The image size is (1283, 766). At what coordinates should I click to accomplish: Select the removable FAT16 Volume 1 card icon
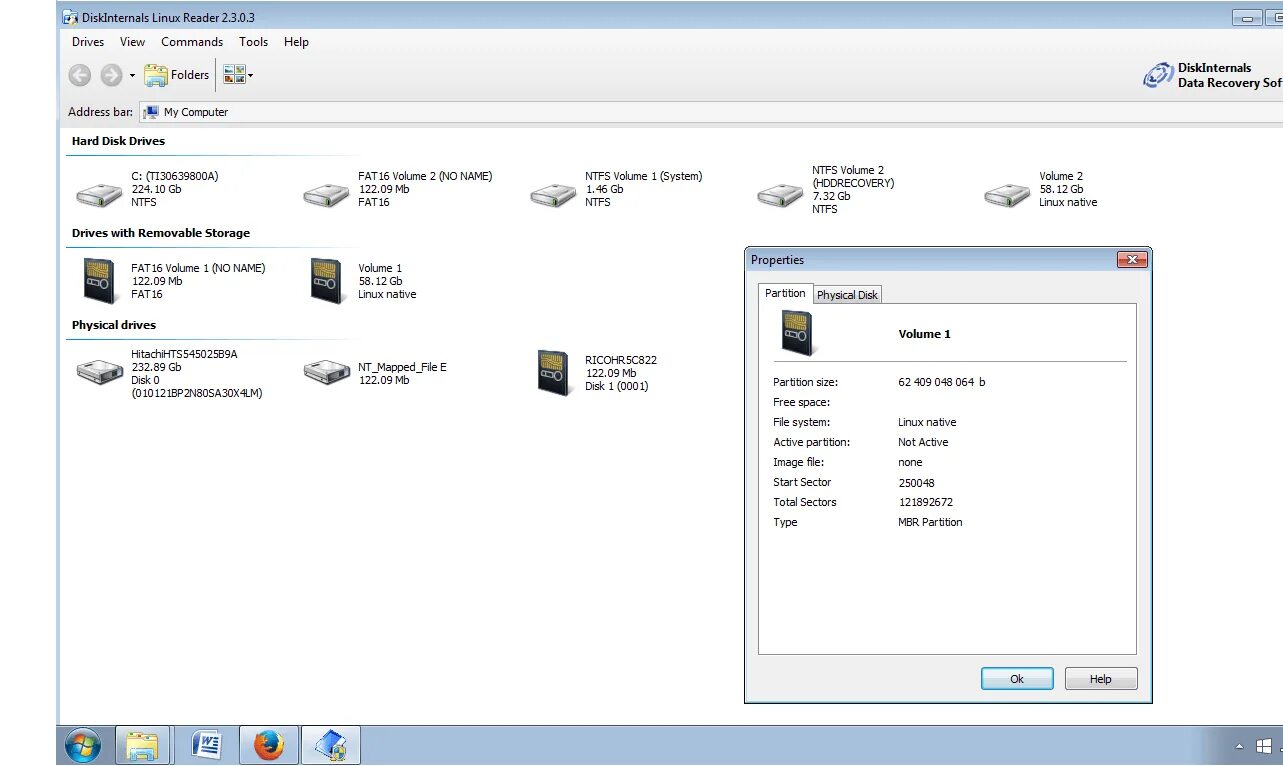[x=100, y=281]
